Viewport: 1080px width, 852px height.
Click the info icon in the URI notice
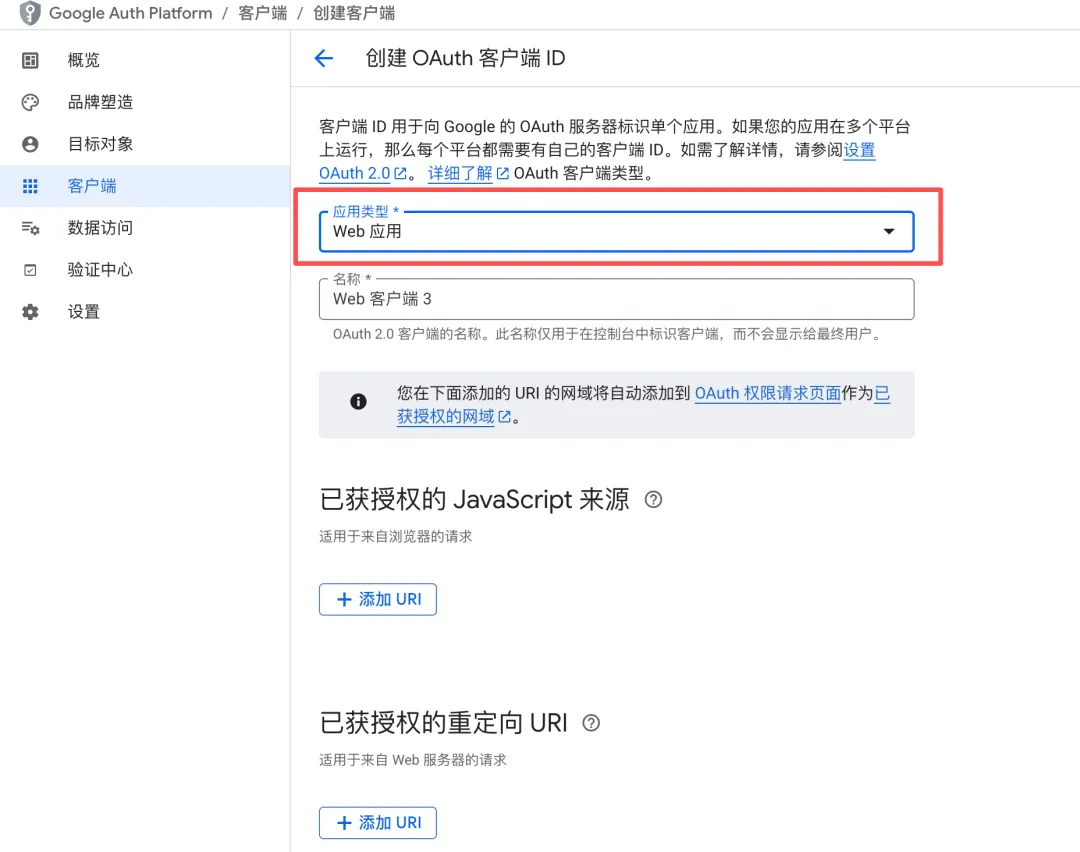pyautogui.click(x=358, y=402)
